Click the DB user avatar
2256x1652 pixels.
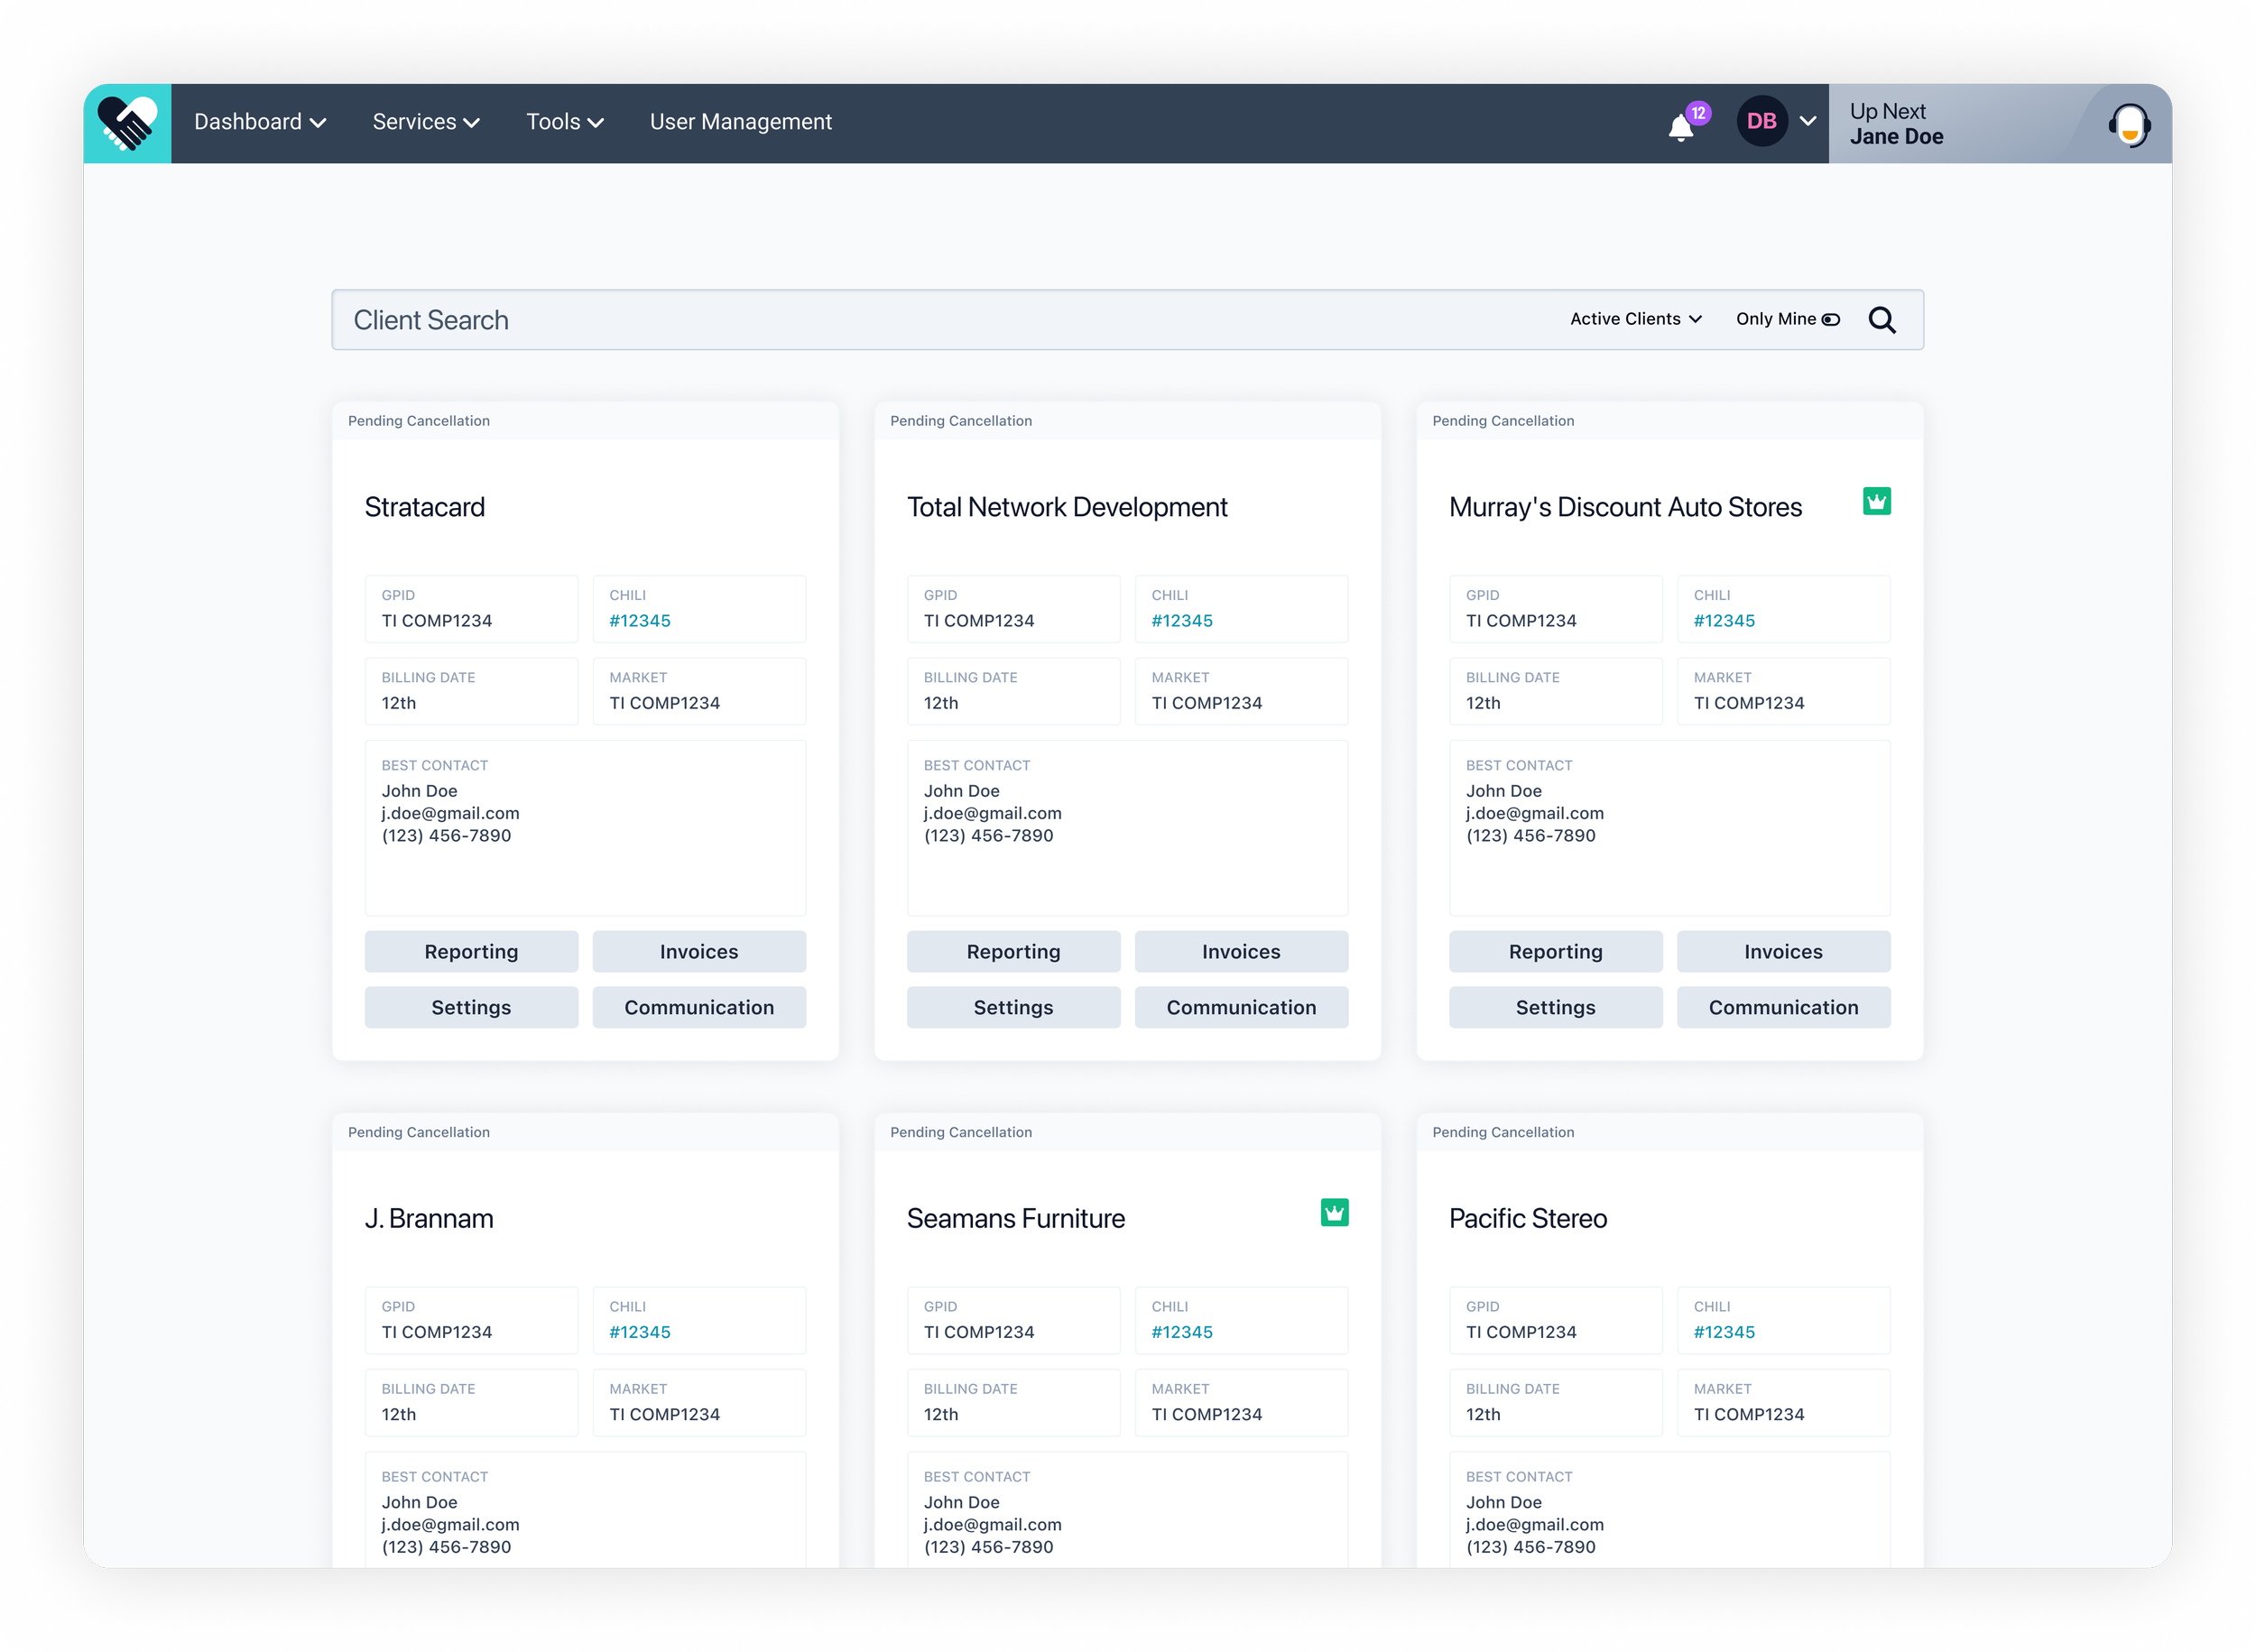coord(1761,121)
